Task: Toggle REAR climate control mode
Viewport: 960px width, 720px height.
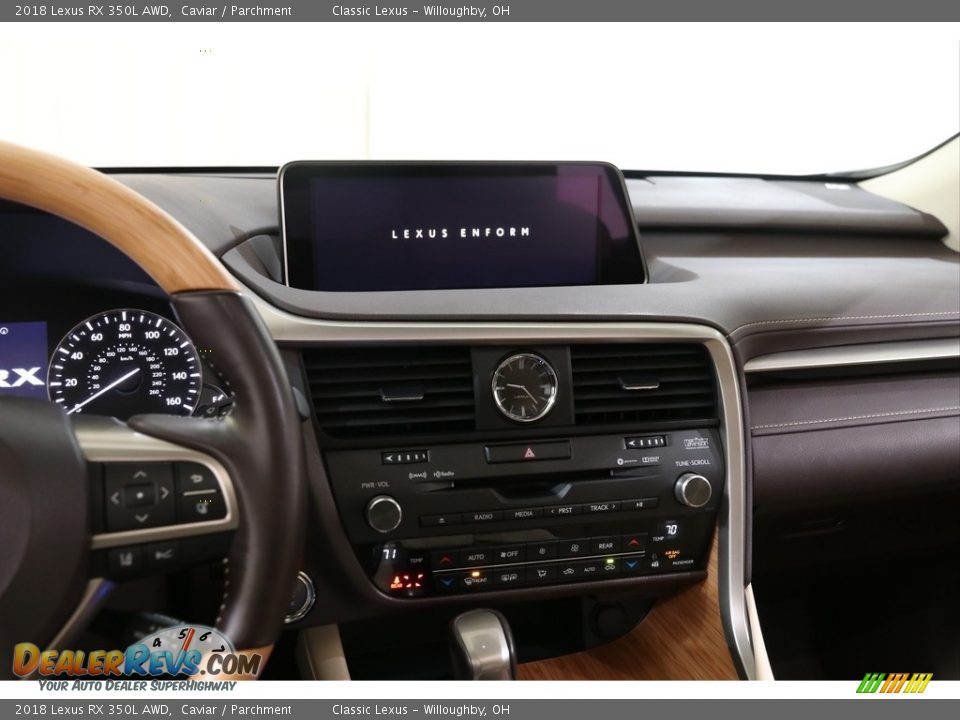Action: tap(607, 545)
